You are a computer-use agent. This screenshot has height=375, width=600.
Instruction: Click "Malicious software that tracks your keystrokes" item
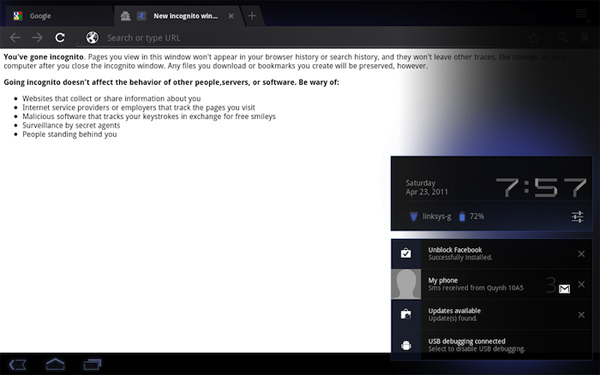coord(149,116)
